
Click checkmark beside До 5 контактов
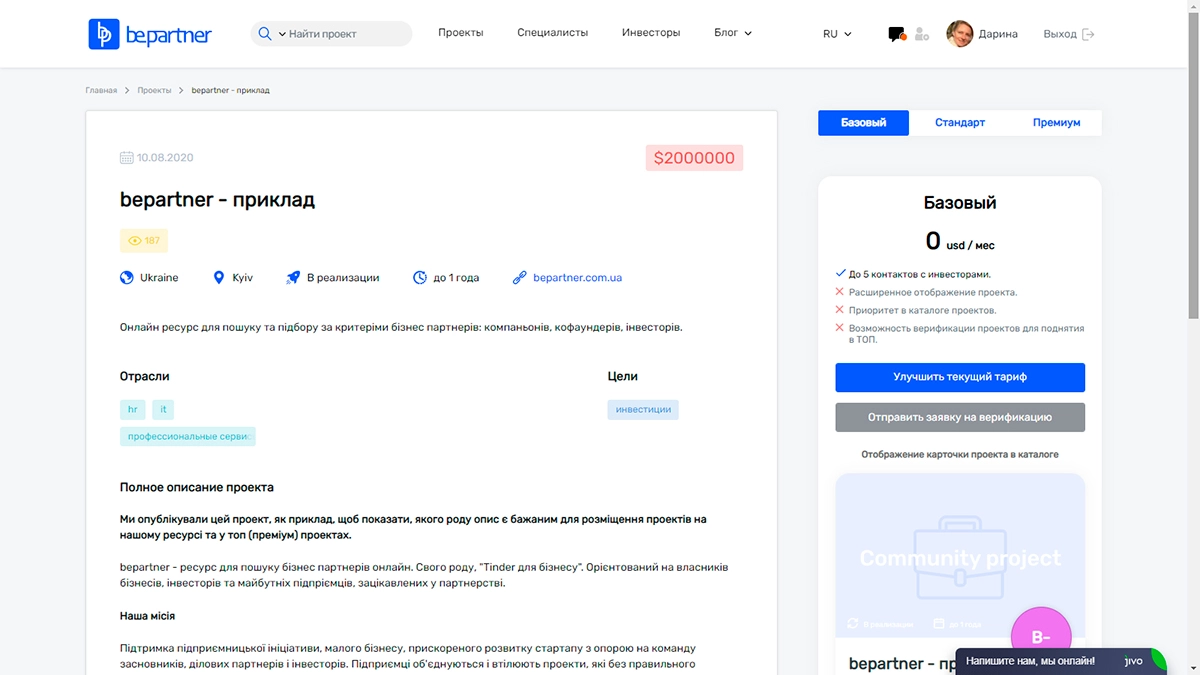coord(840,274)
